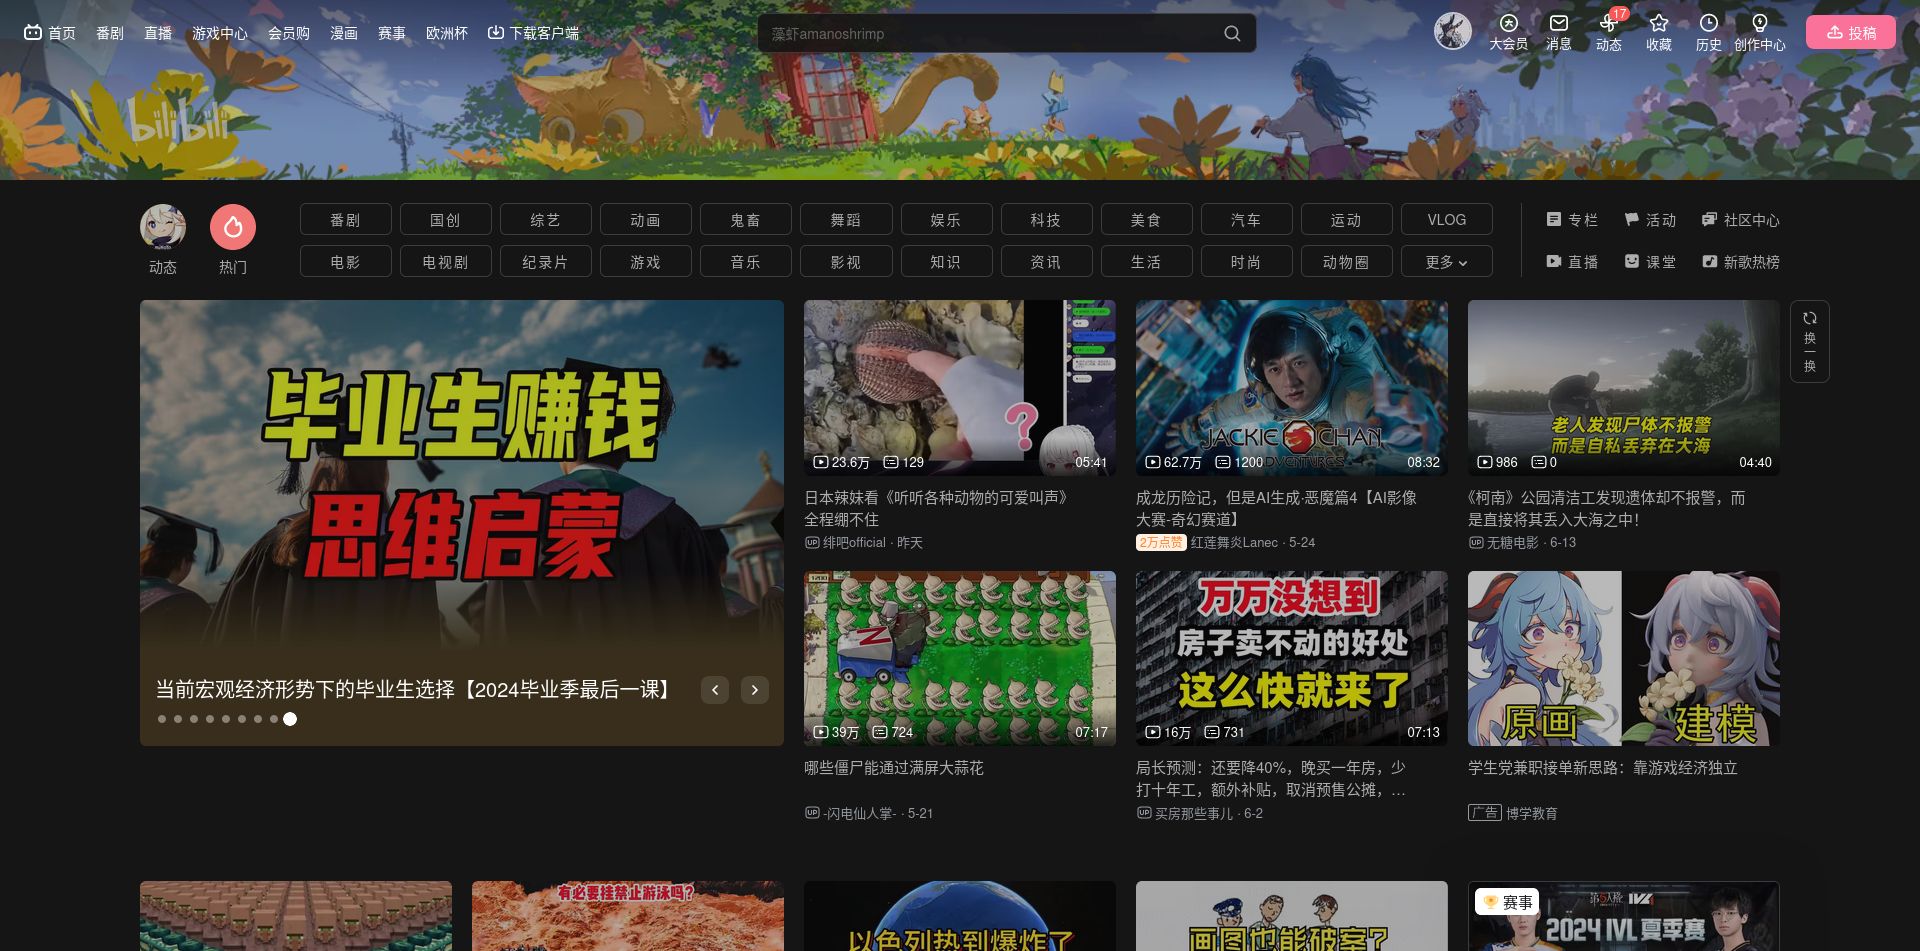
Task: Click the user avatar in top bar
Action: pyautogui.click(x=1452, y=31)
